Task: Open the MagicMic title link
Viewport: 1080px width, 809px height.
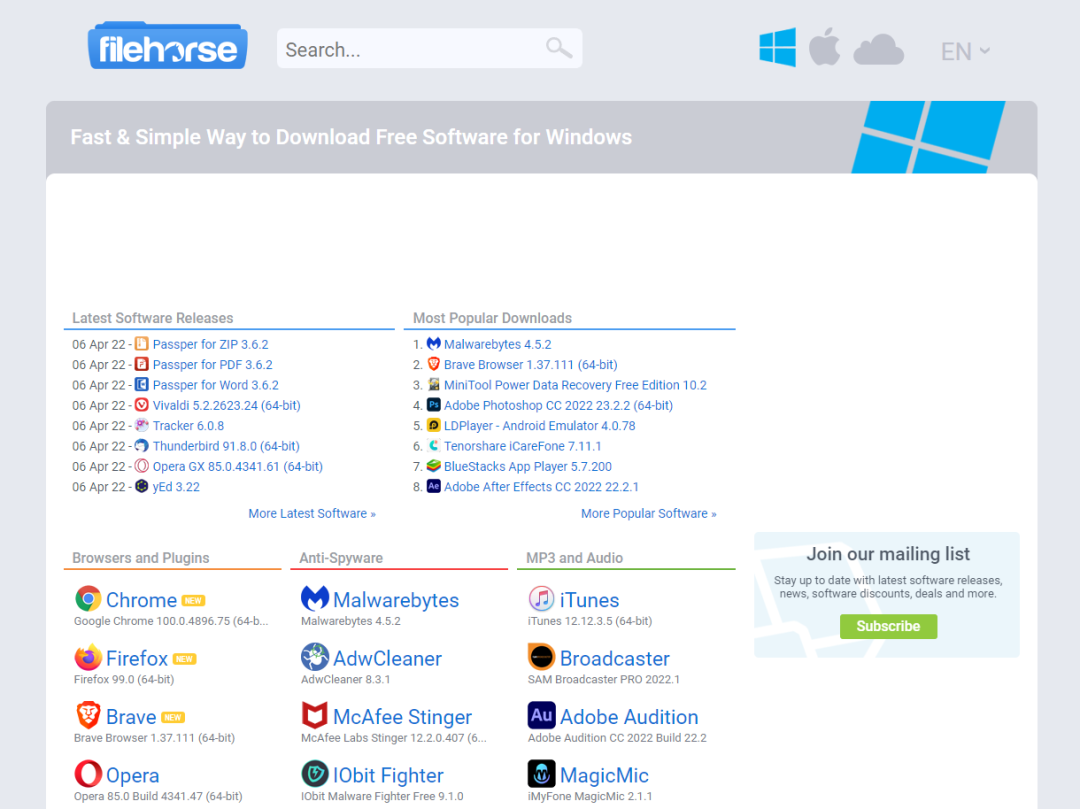Action: coord(604,775)
